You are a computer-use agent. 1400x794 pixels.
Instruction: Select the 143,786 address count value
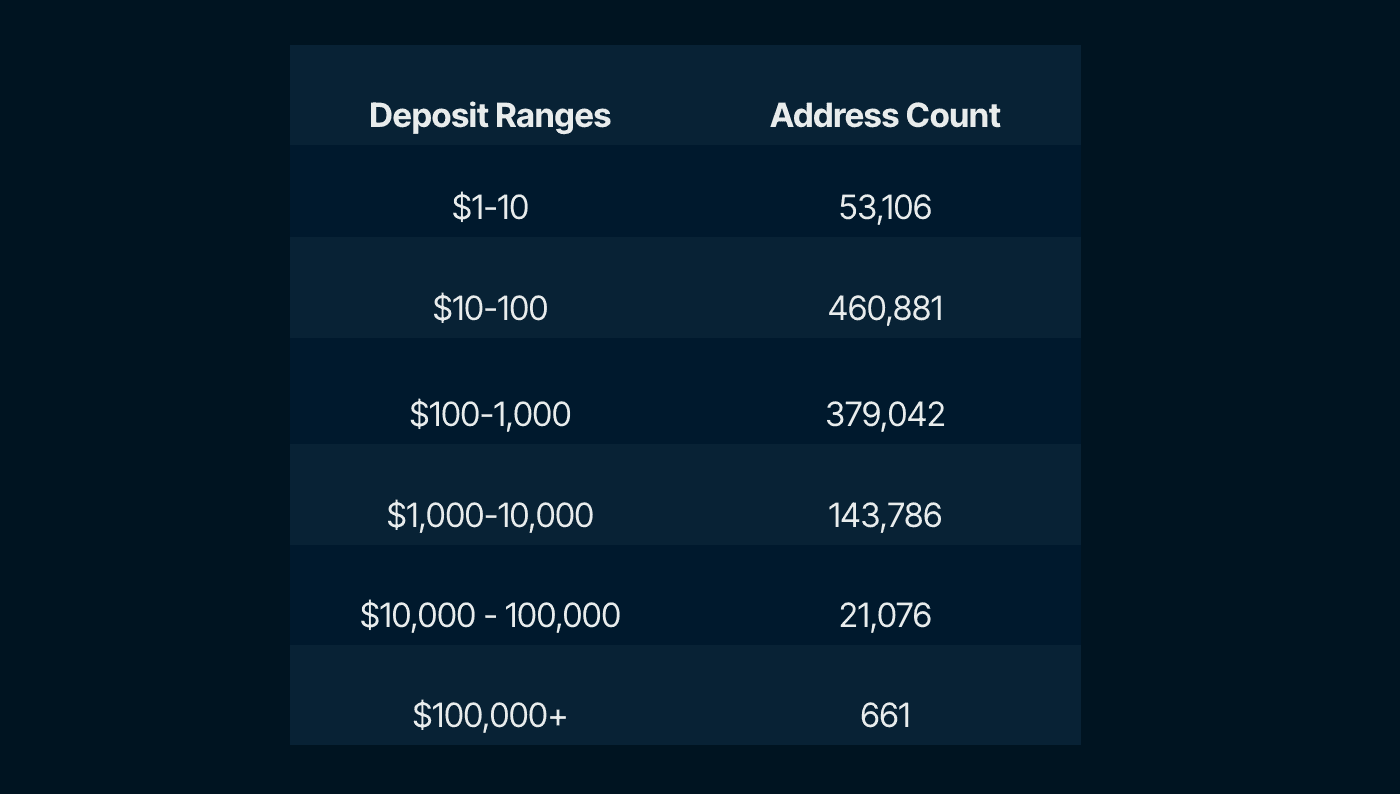885,515
